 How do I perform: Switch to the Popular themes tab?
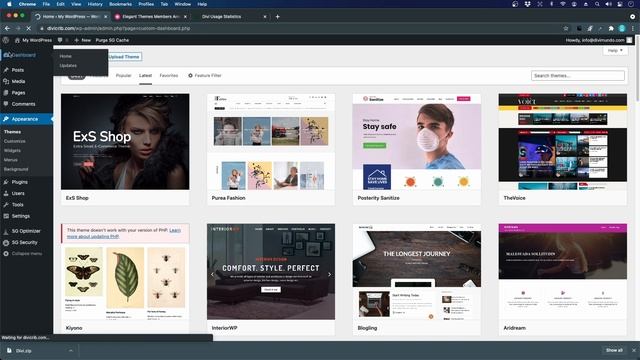(123, 76)
